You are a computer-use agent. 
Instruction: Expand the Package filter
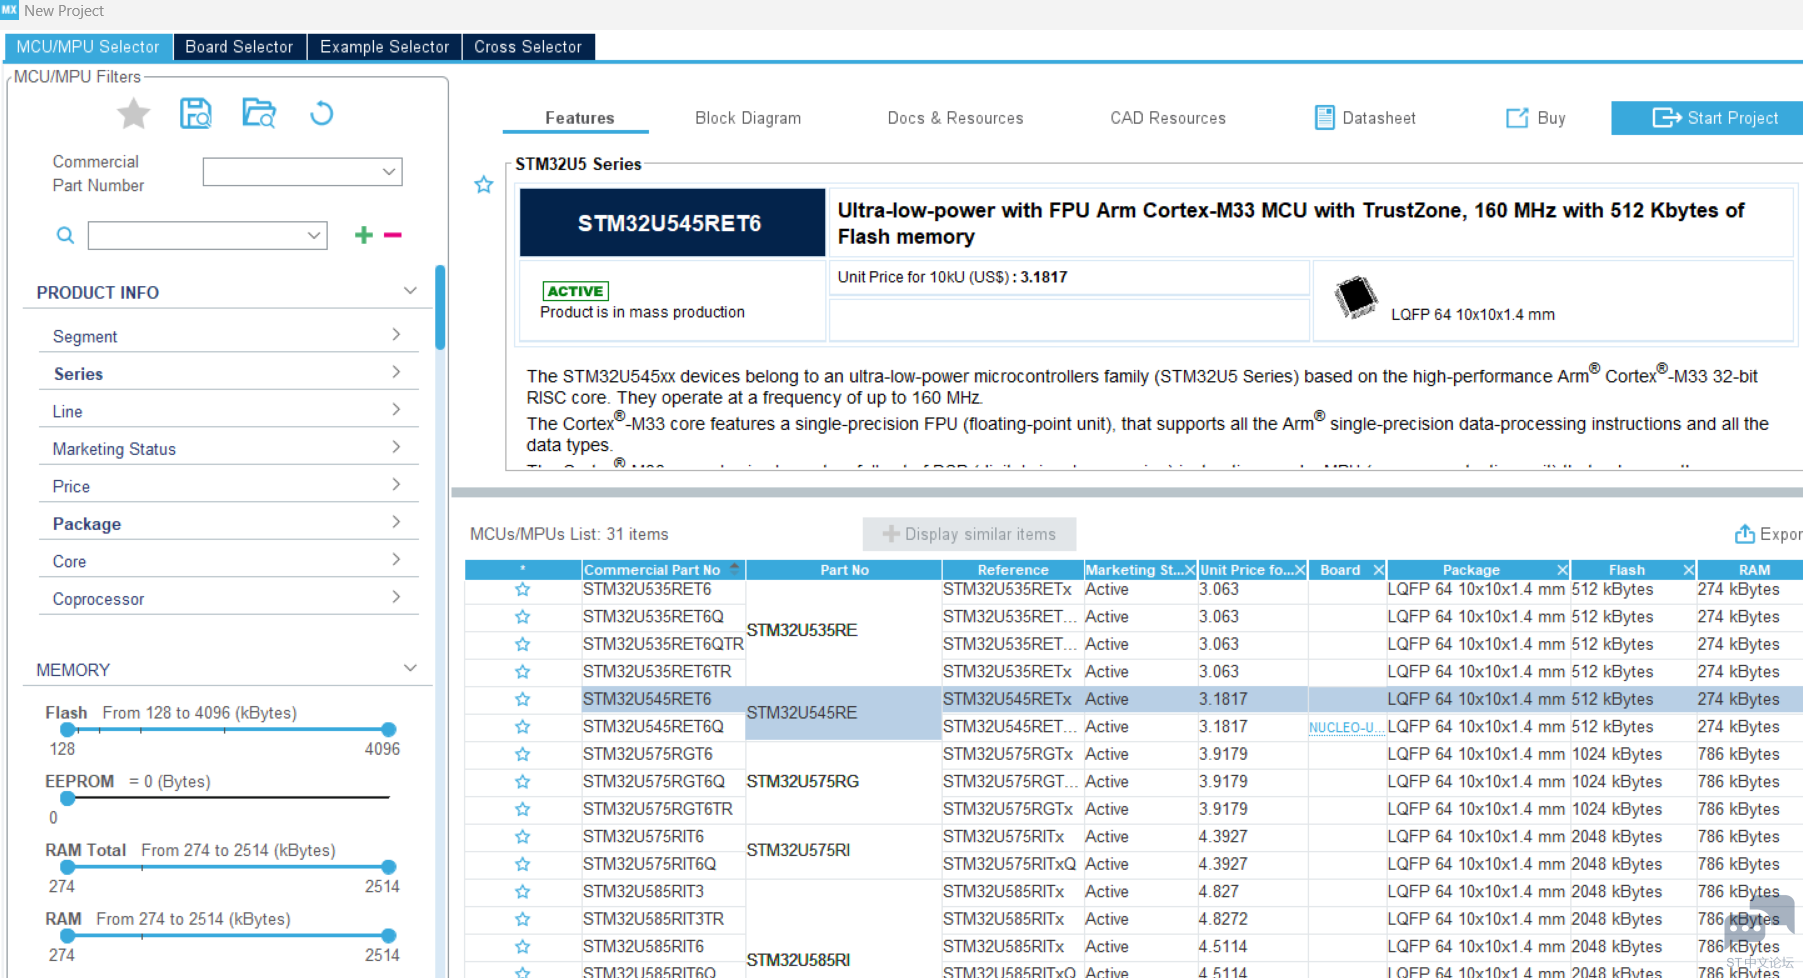point(396,522)
